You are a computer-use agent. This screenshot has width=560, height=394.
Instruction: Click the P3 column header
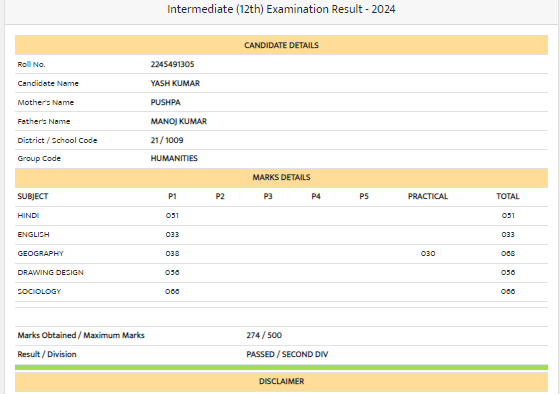268,196
